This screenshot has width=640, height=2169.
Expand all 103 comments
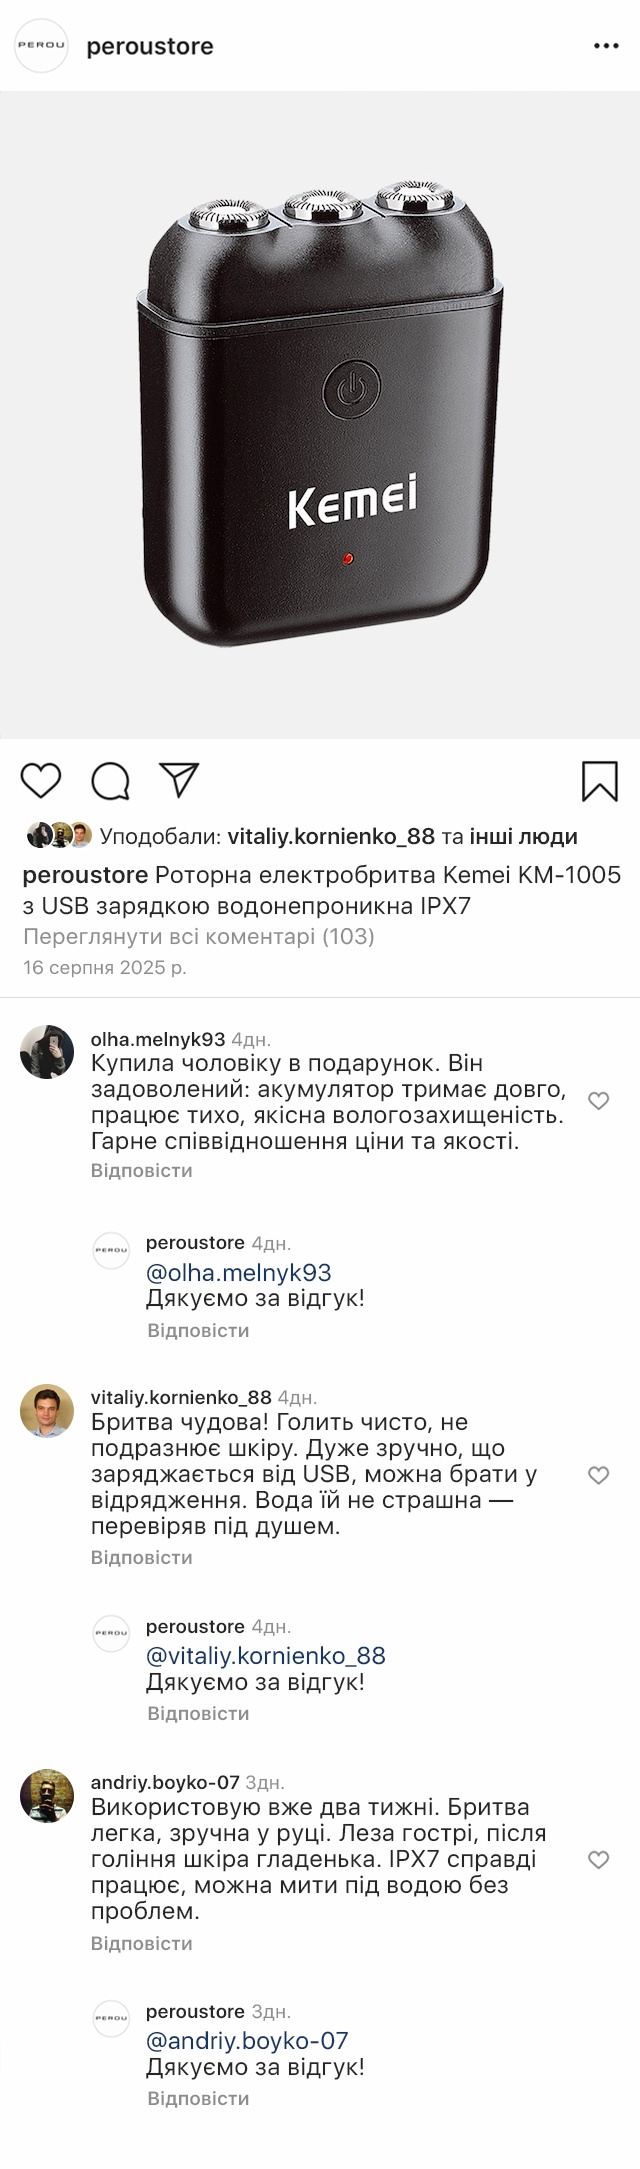[x=198, y=937]
